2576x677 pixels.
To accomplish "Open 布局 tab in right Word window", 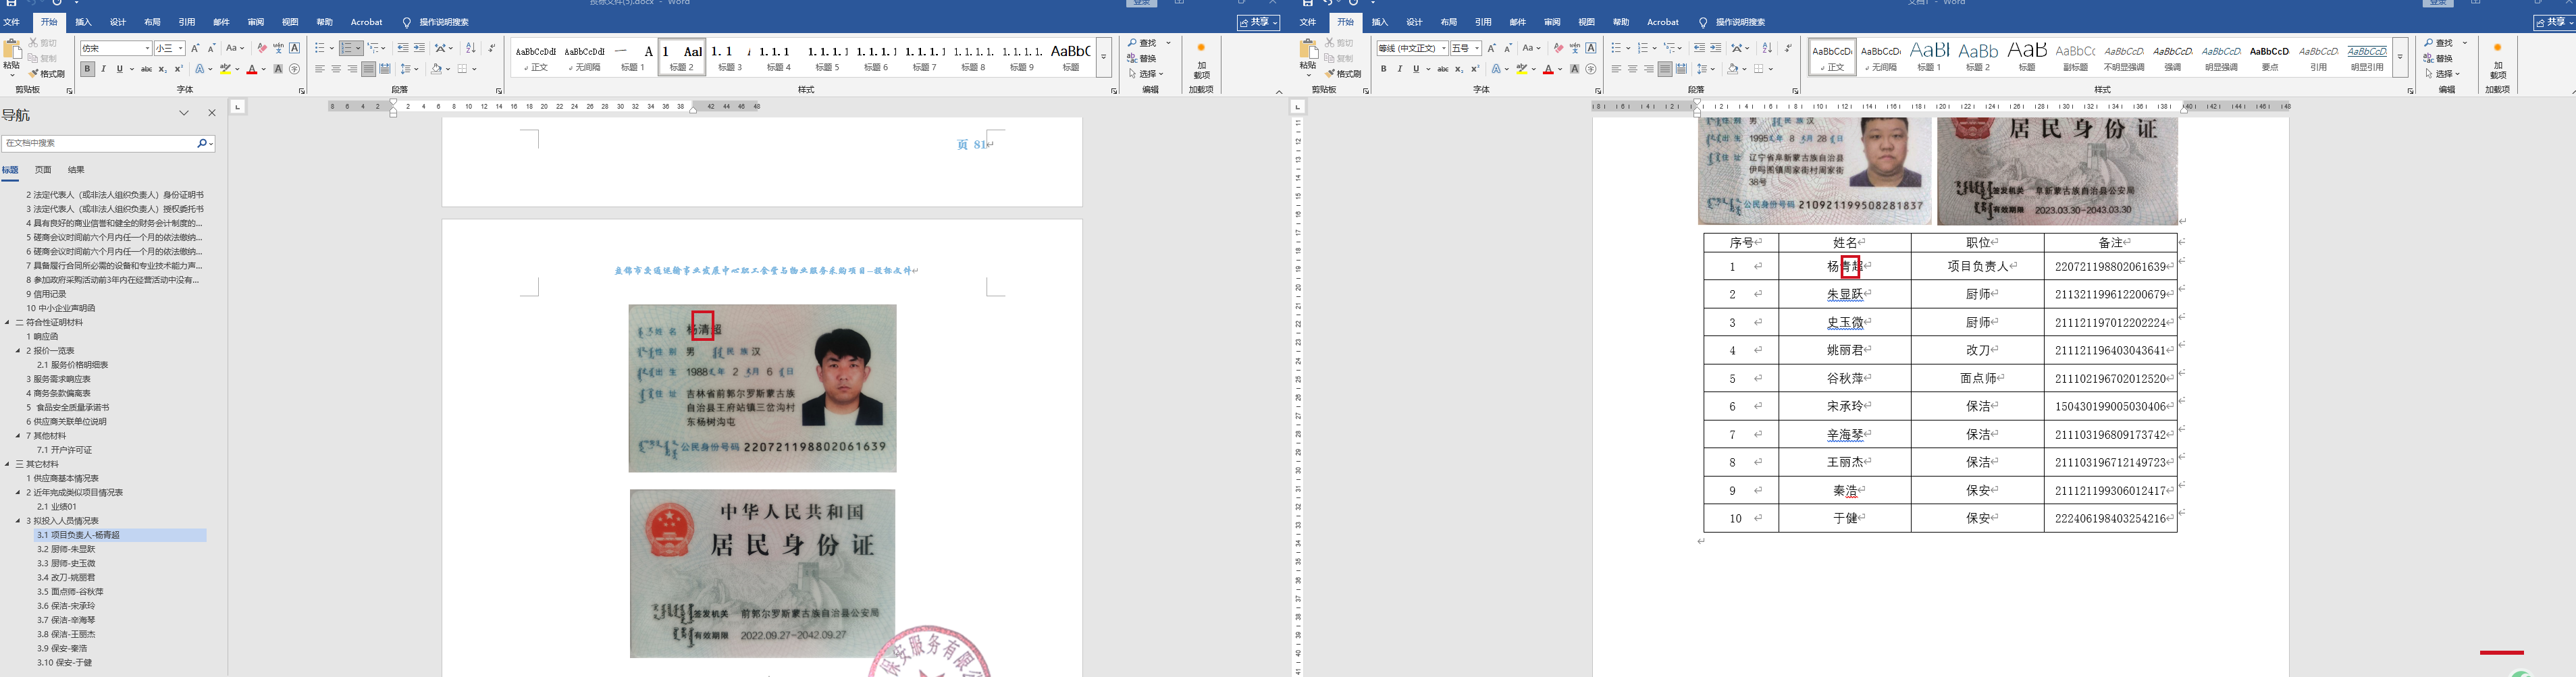I will pyautogui.click(x=1449, y=22).
